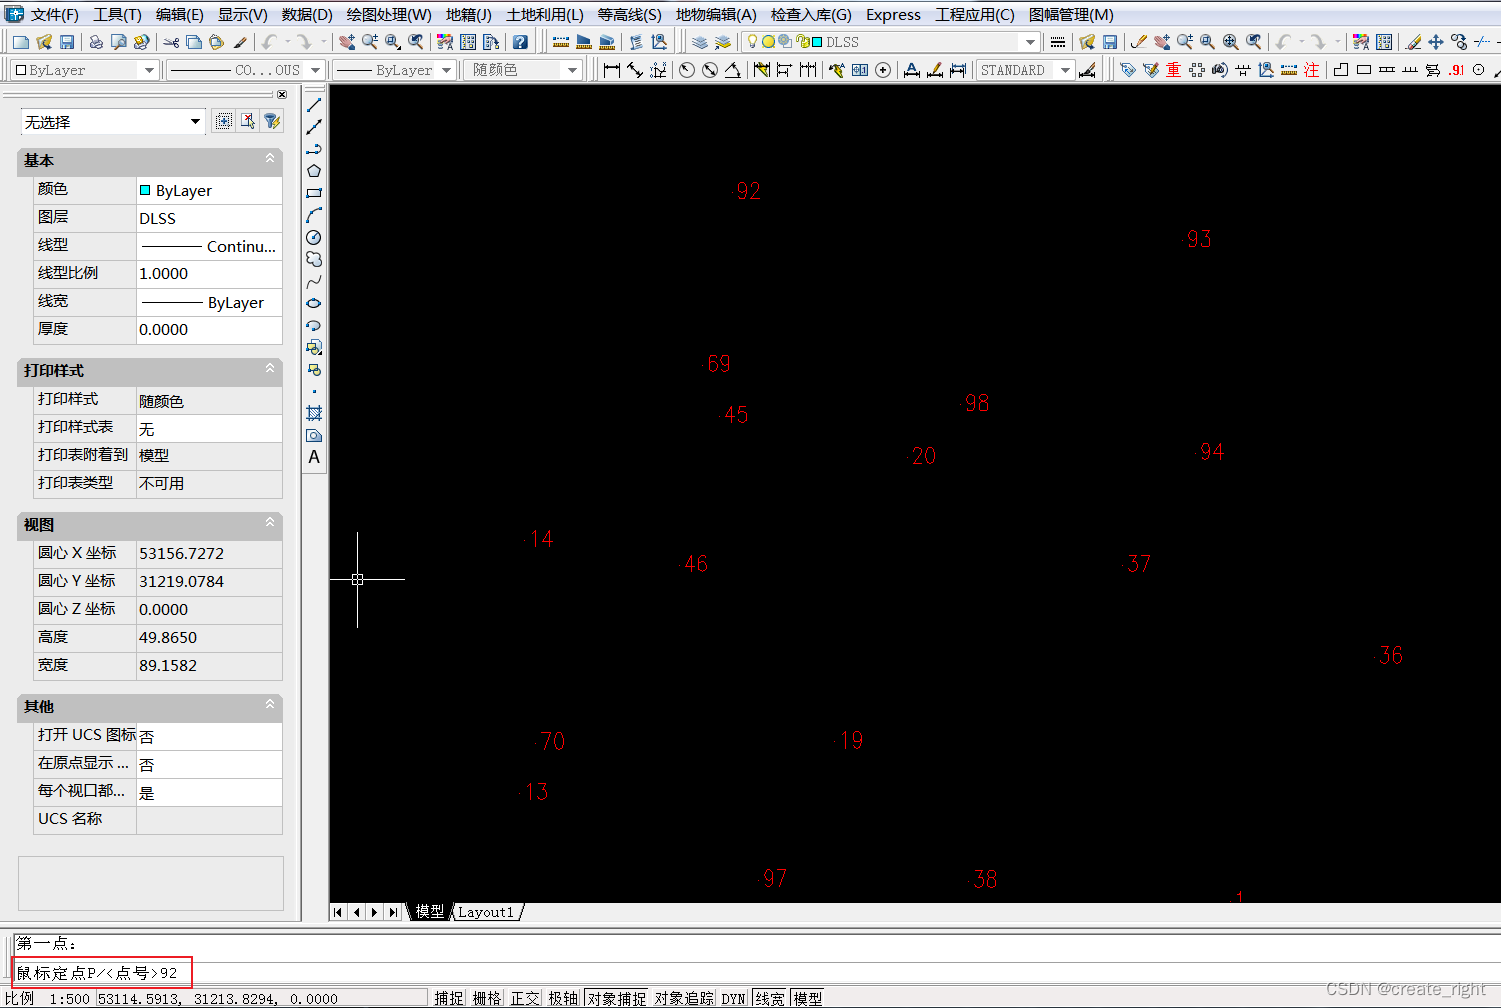Open the 随颜色 plot style dropdown
Viewport: 1501px width, 1008px height.
tap(522, 70)
